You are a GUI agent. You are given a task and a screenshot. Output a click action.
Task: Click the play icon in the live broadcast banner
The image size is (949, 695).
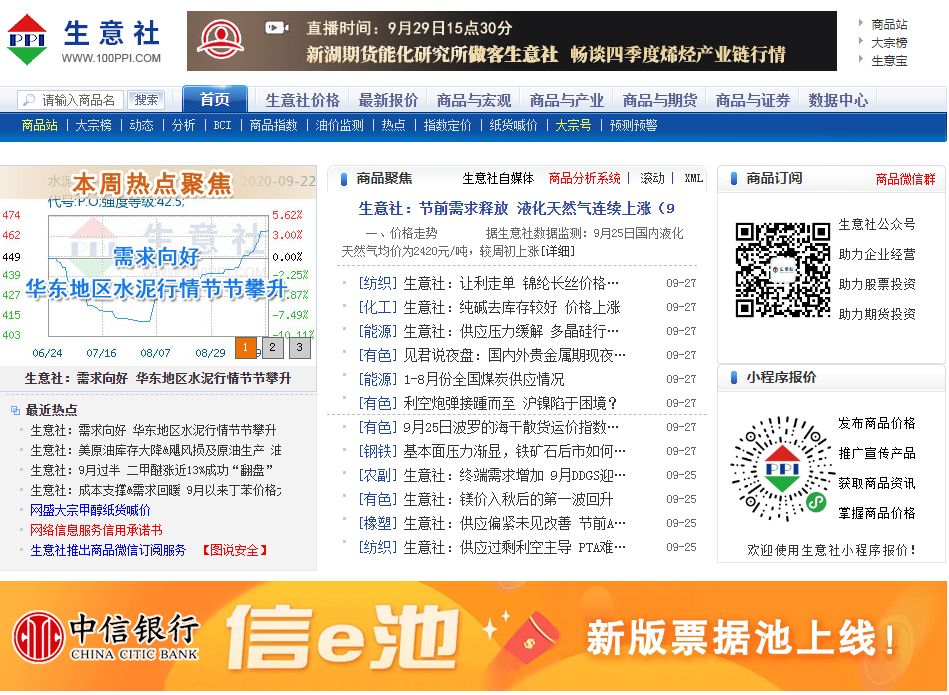(275, 27)
